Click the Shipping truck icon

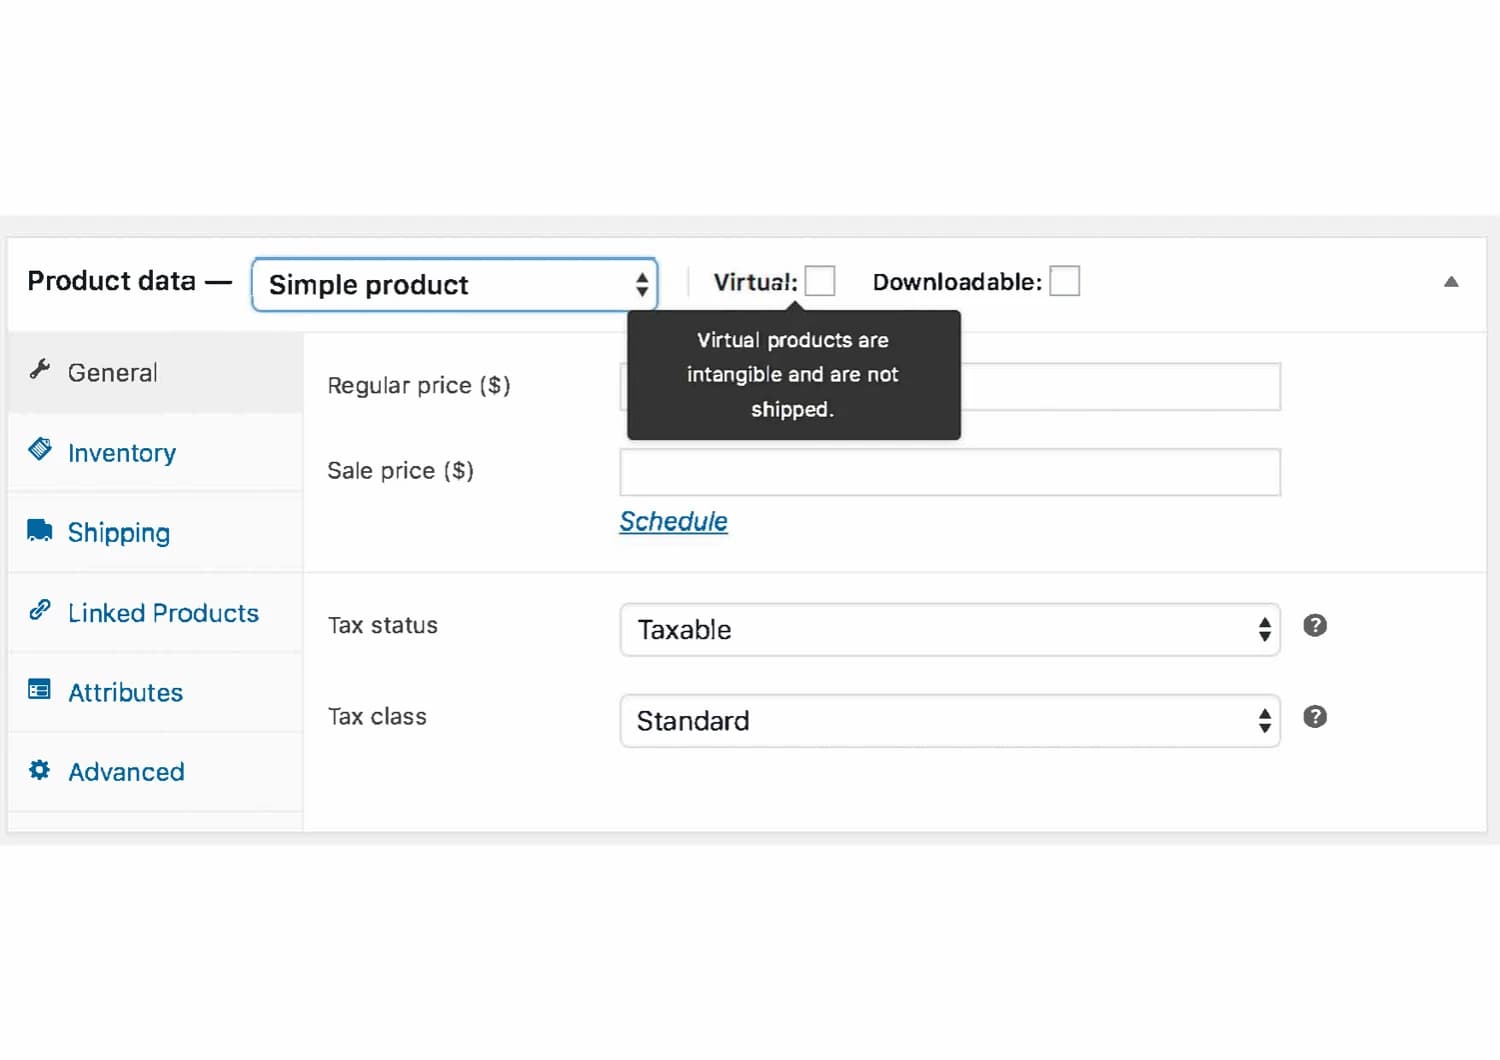point(40,530)
